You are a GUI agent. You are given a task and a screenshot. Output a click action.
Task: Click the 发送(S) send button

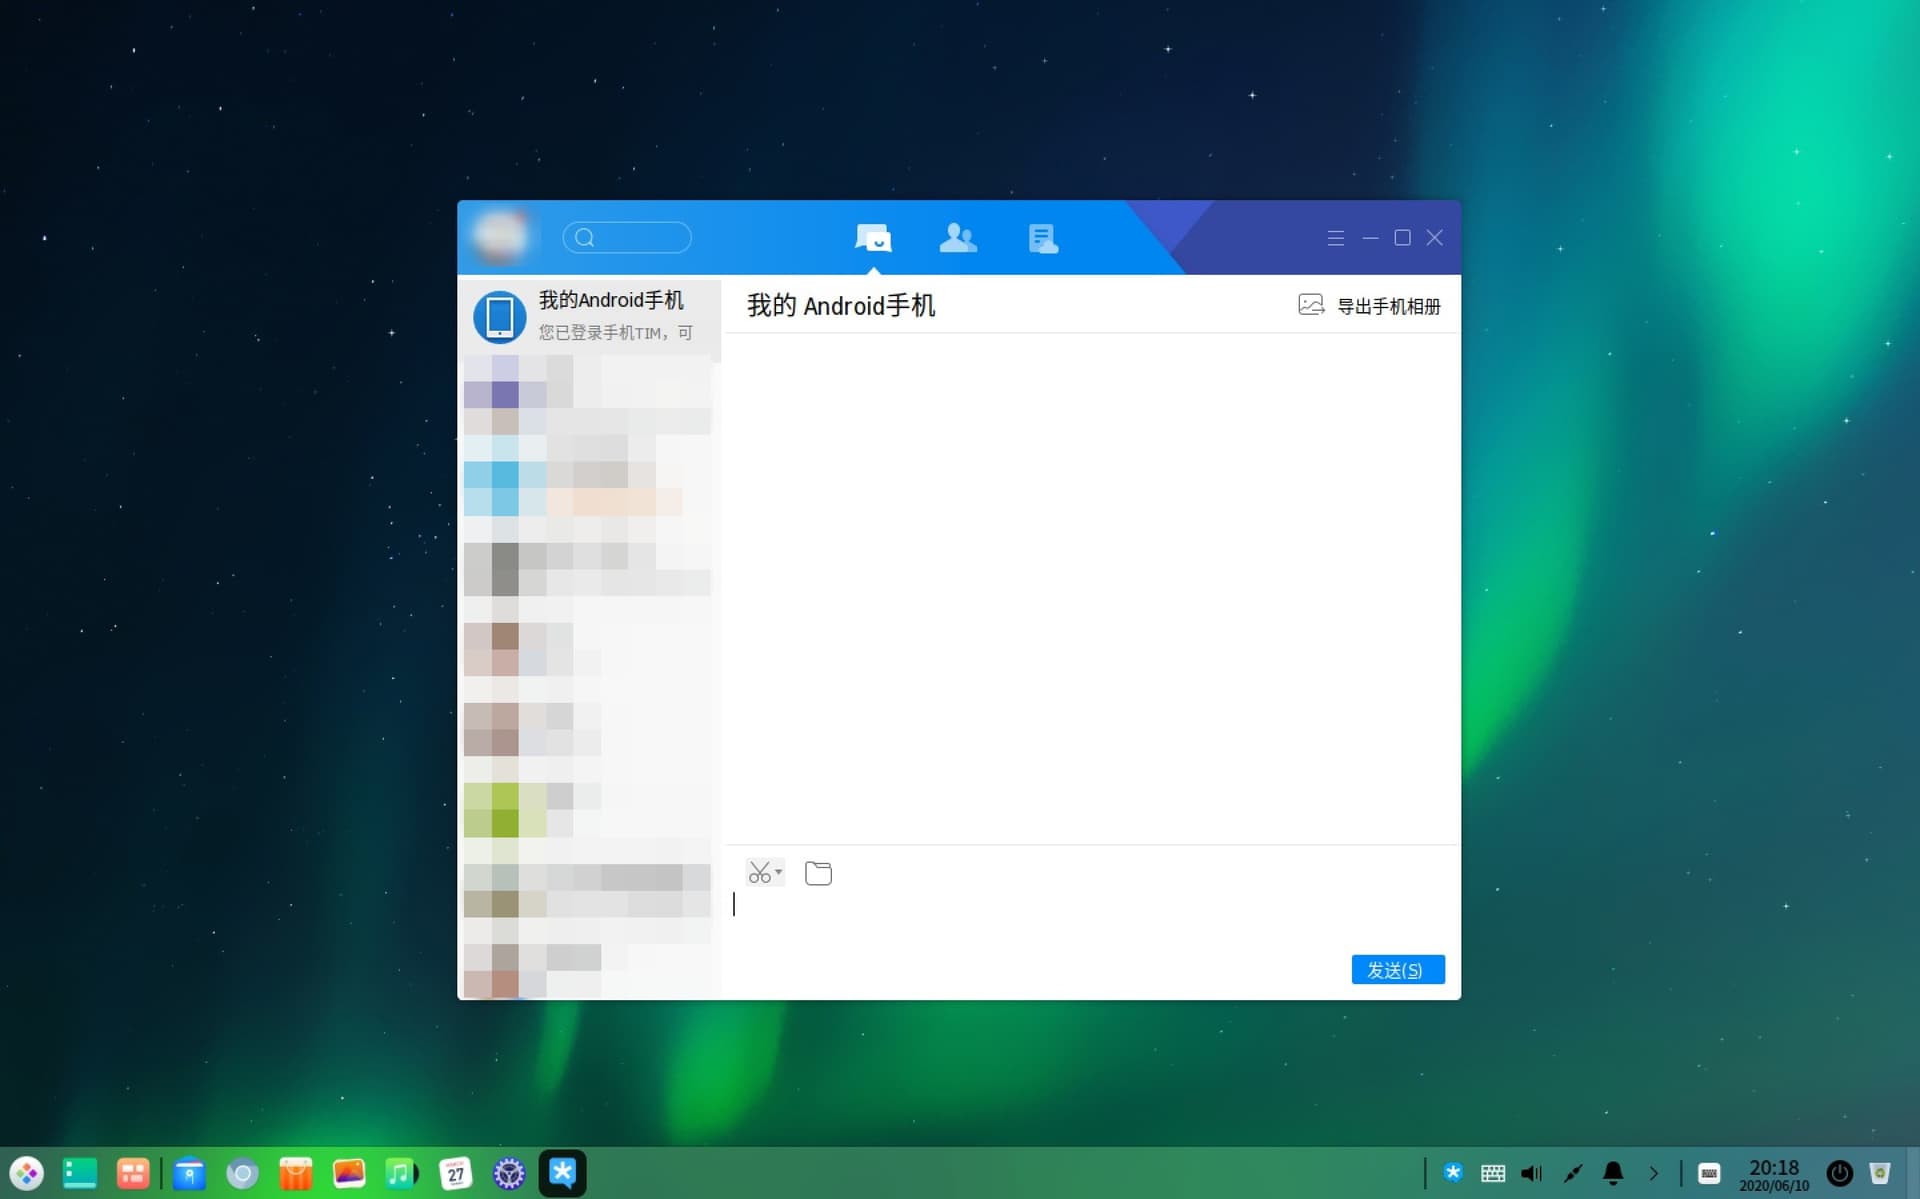pos(1398,969)
